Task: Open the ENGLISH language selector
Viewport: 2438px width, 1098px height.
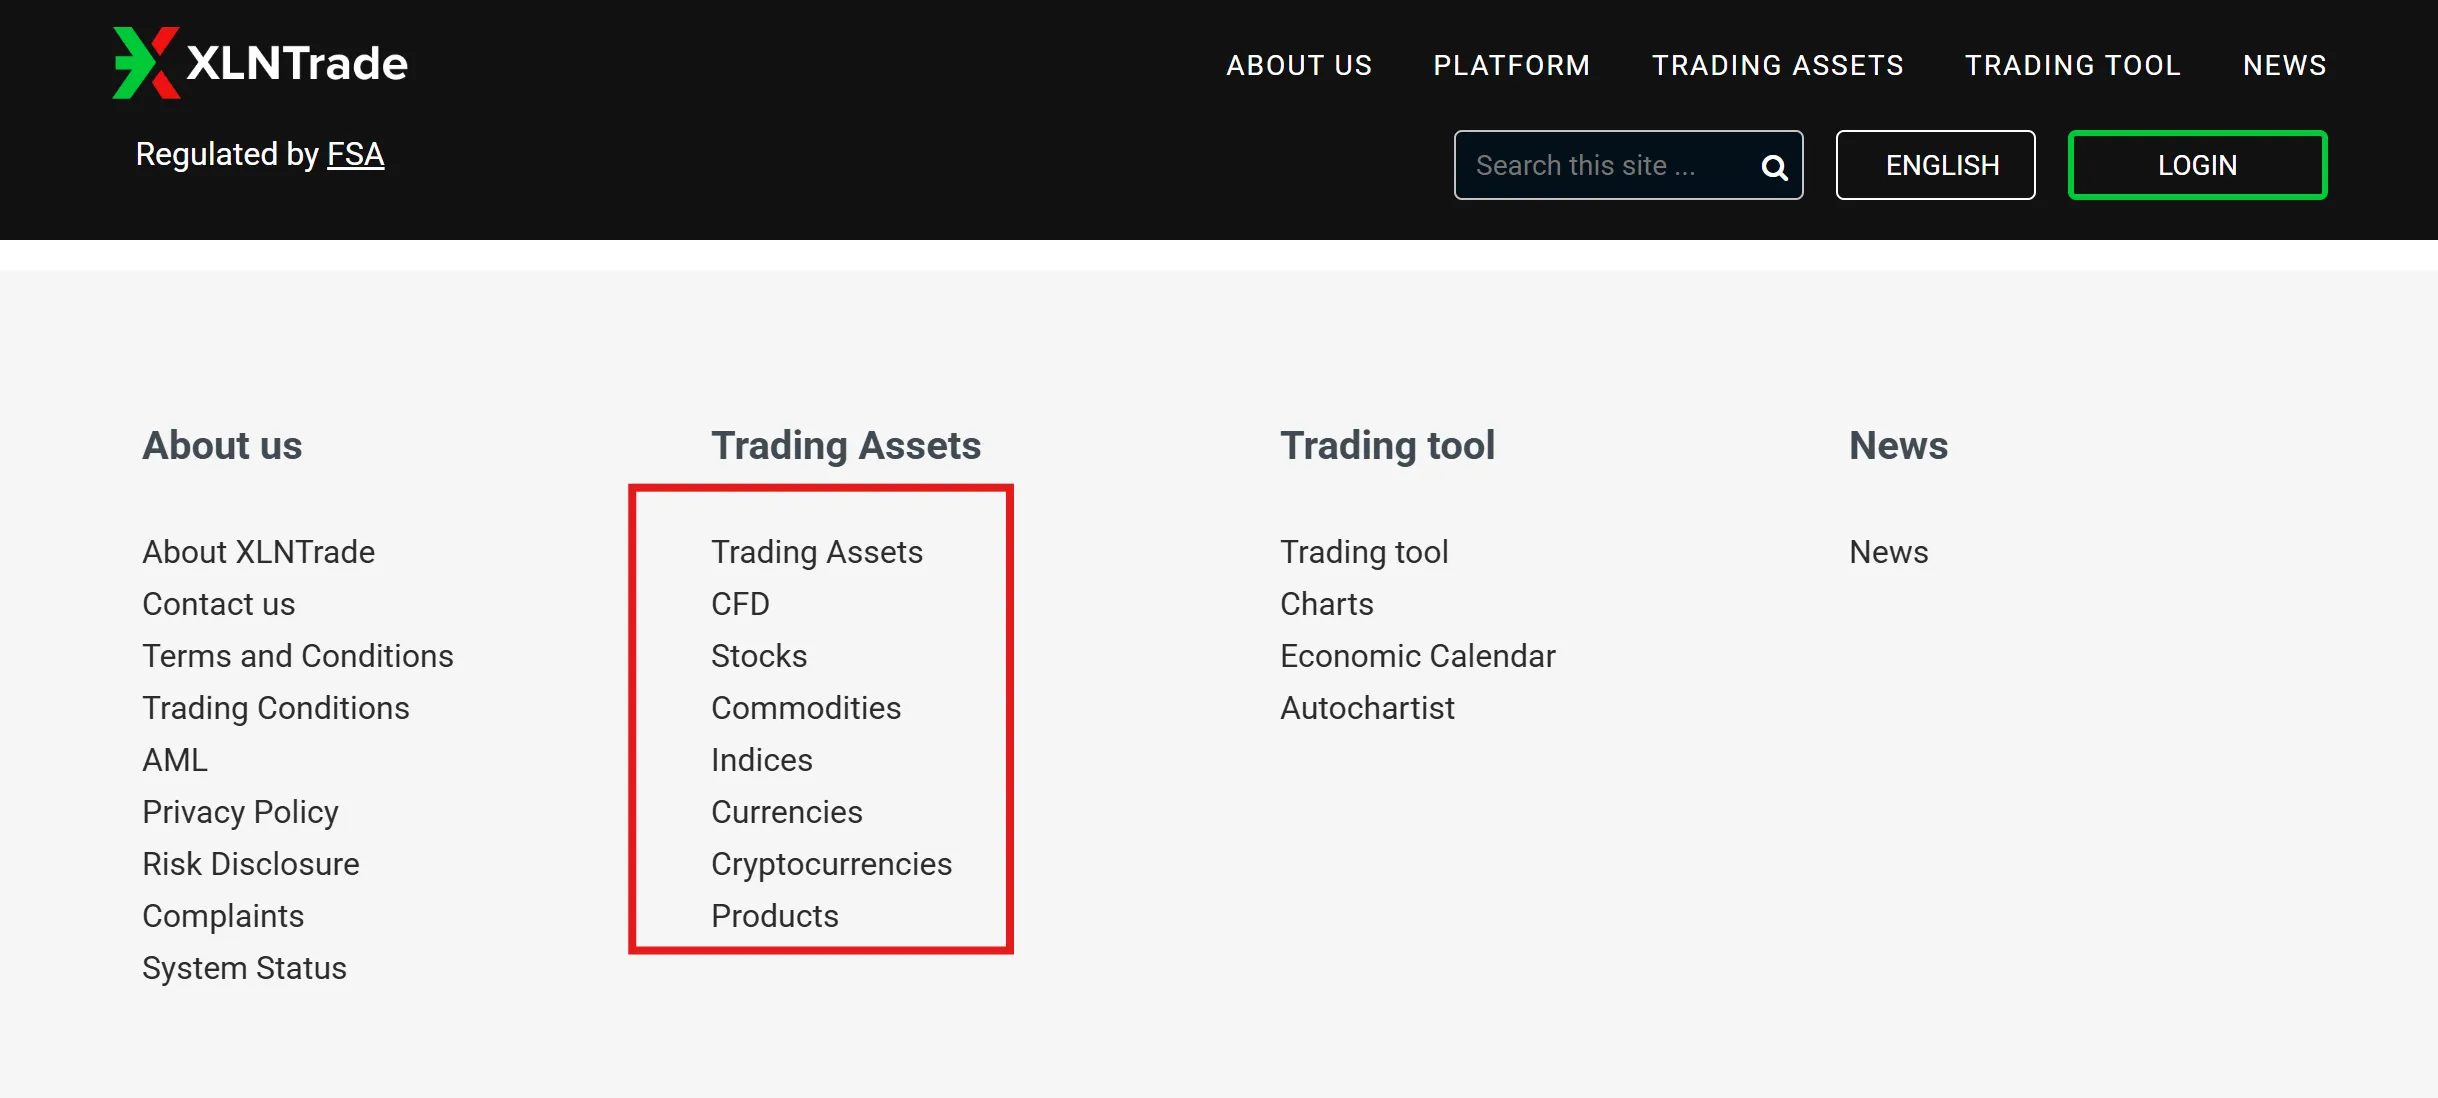Action: (1935, 165)
